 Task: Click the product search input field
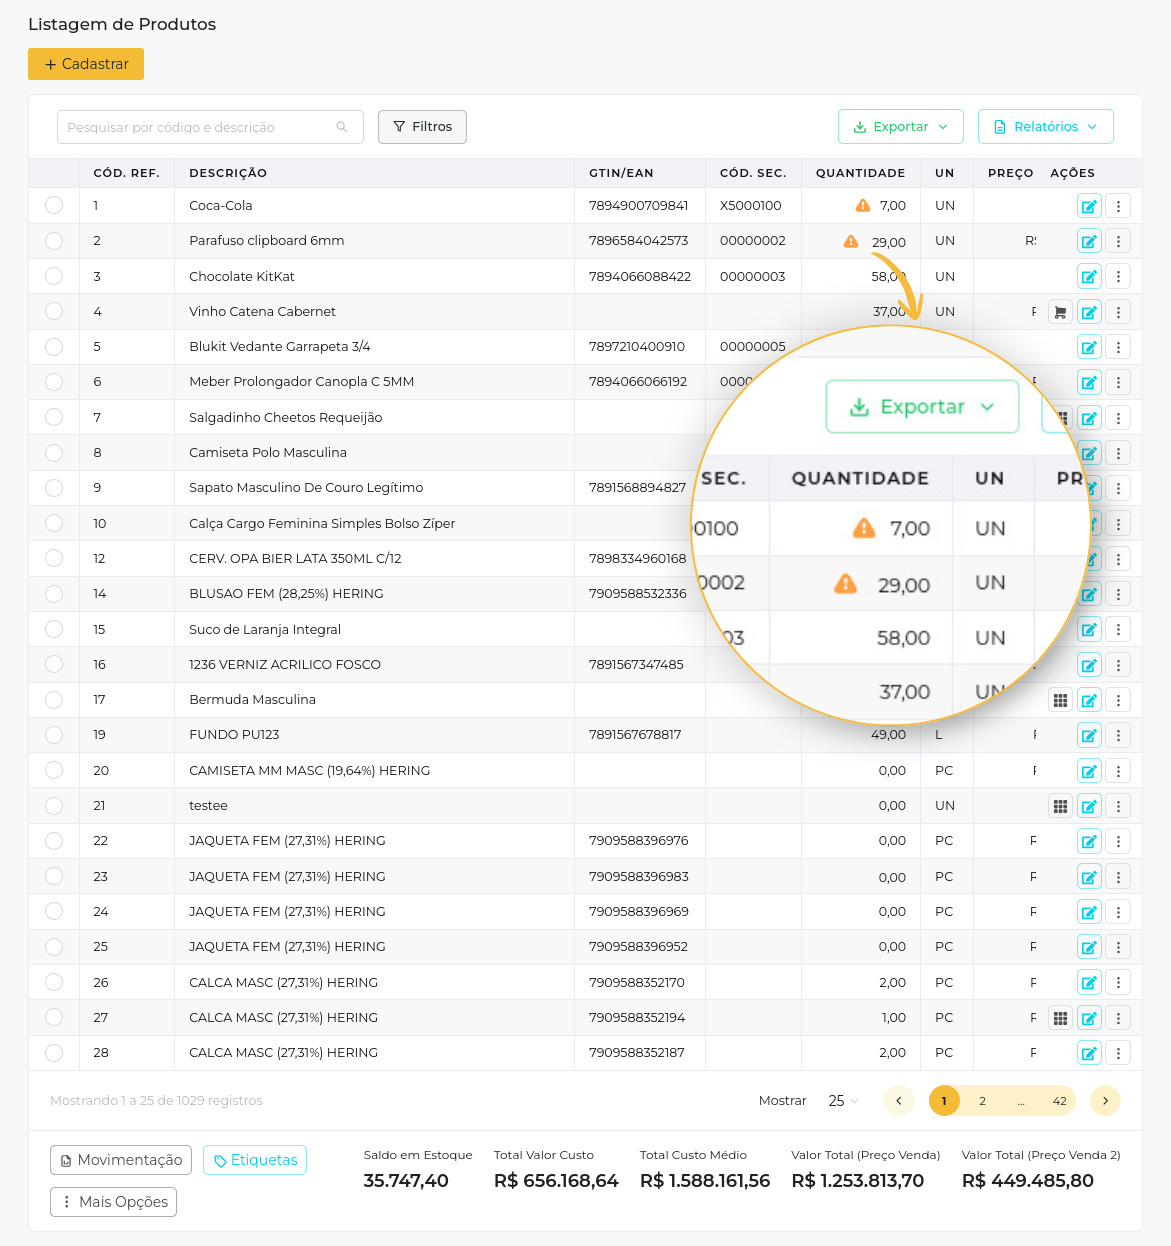tap(195, 127)
